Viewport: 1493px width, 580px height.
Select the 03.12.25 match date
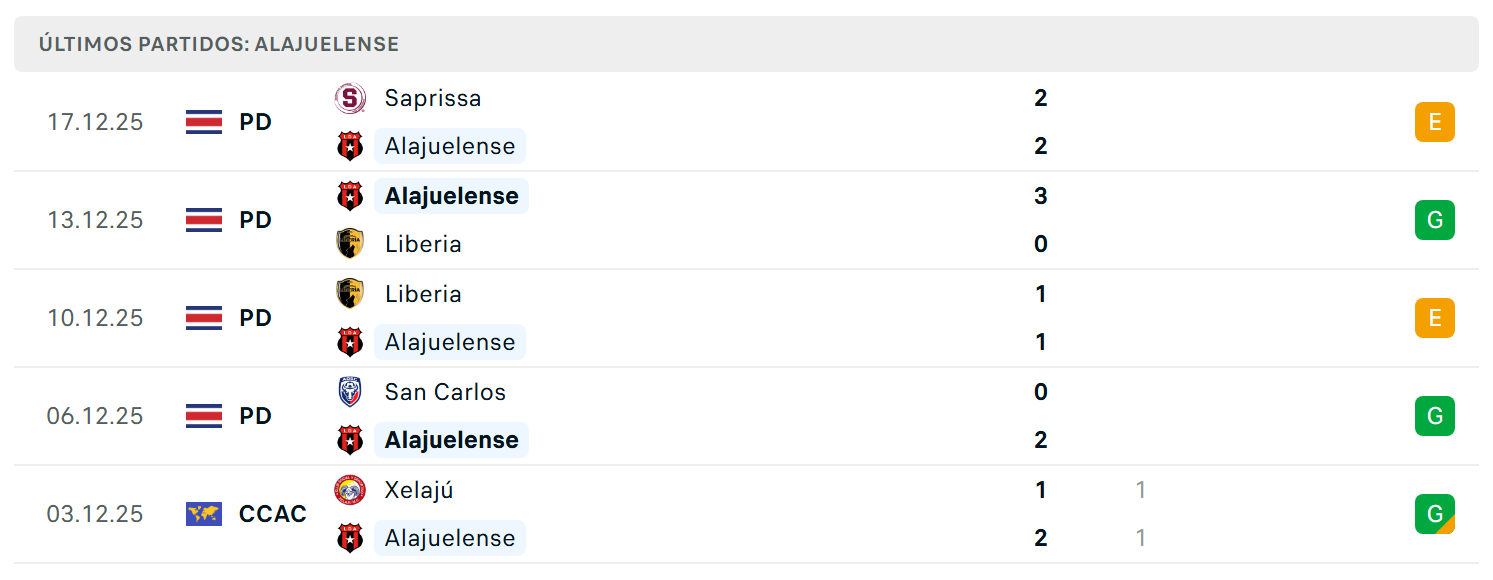[x=95, y=514]
